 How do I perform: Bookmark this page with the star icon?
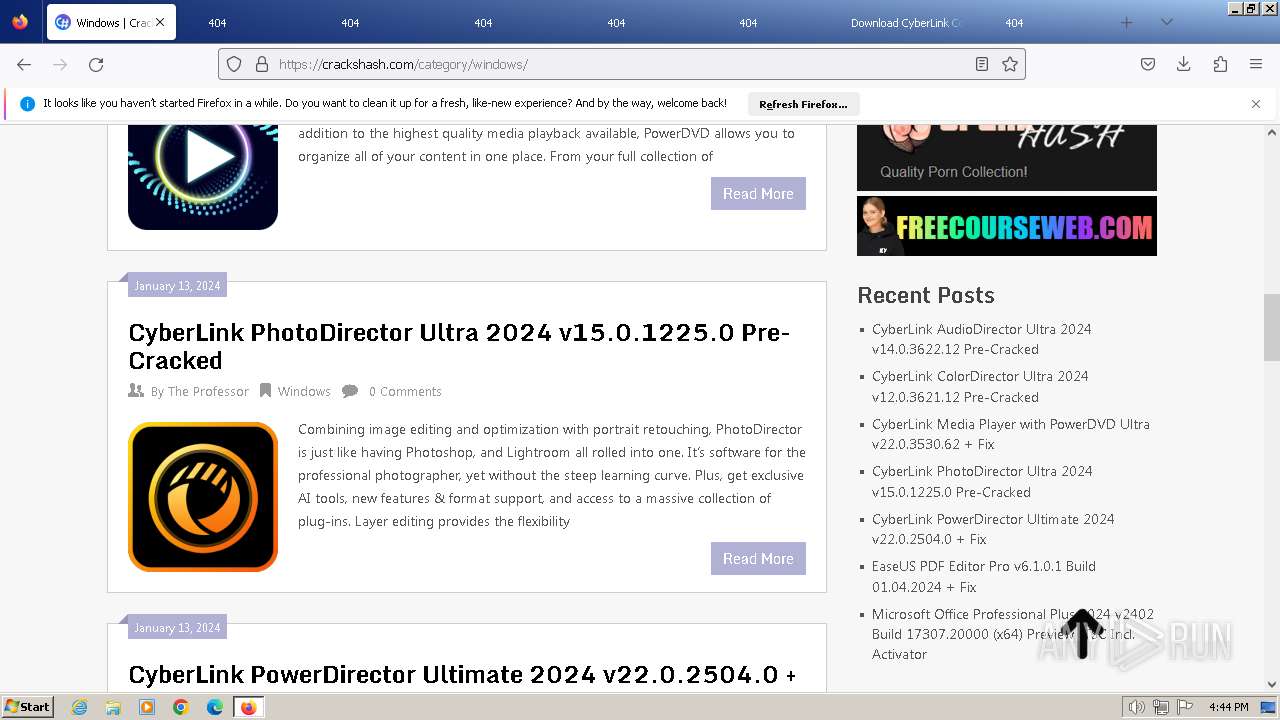(x=1010, y=64)
